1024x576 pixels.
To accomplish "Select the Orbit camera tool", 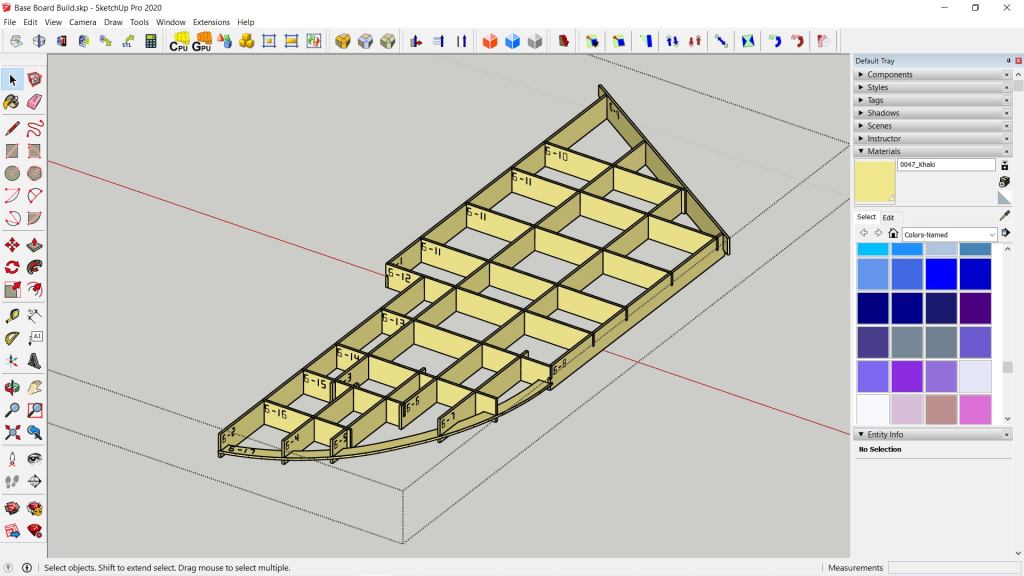I will (x=12, y=386).
